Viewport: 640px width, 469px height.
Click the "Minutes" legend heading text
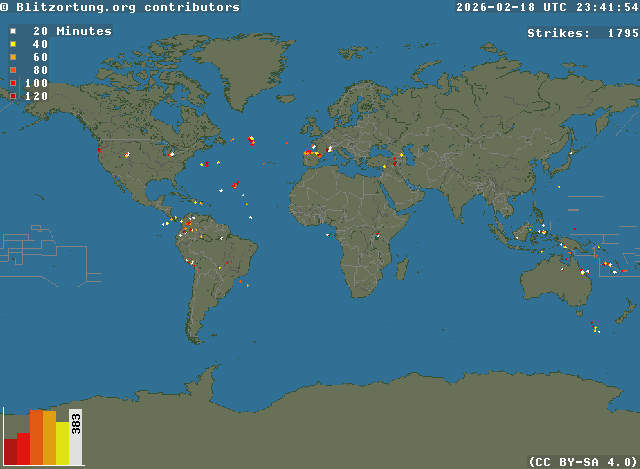pyautogui.click(x=83, y=31)
